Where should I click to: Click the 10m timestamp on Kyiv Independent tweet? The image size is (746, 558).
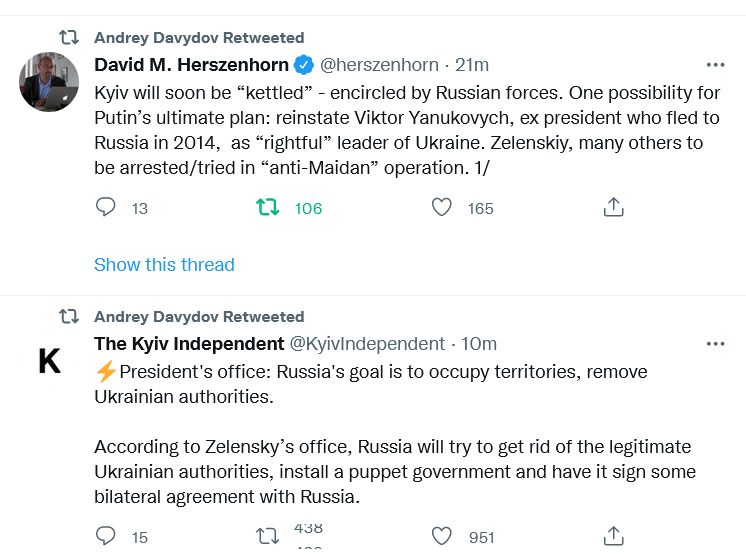[x=479, y=344]
